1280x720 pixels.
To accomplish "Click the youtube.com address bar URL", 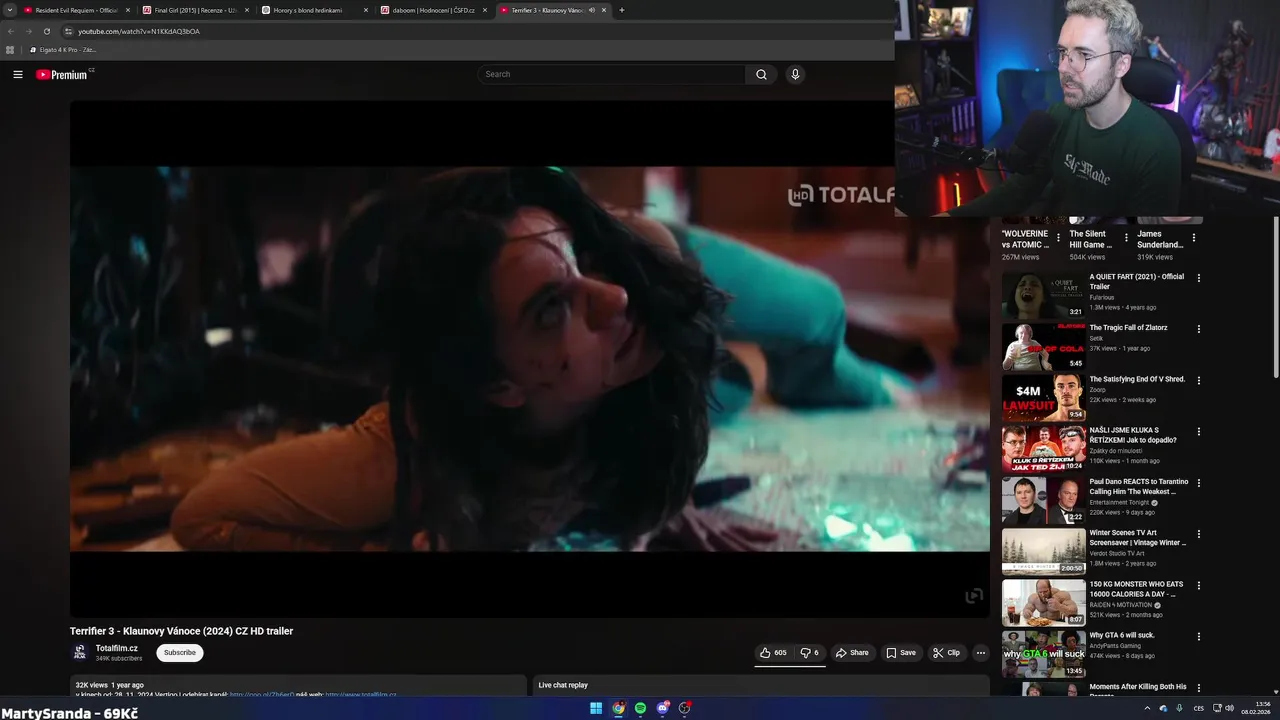I will pos(139,31).
